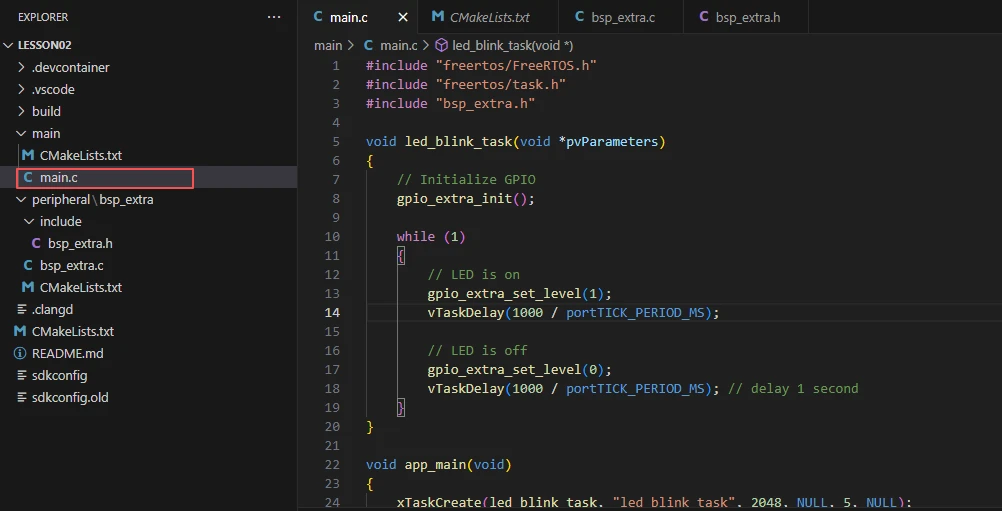This screenshot has width=1002, height=511.
Task: Collapse the peripheral\bsp_extra folder
Action: pos(21,199)
